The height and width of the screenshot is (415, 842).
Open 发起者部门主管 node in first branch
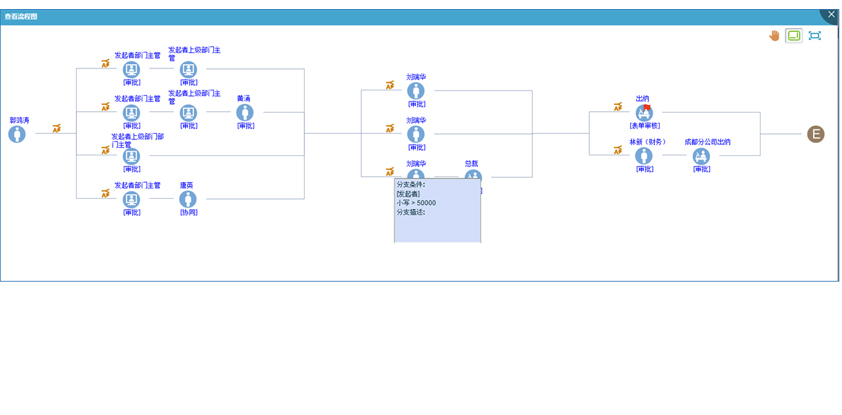click(131, 69)
